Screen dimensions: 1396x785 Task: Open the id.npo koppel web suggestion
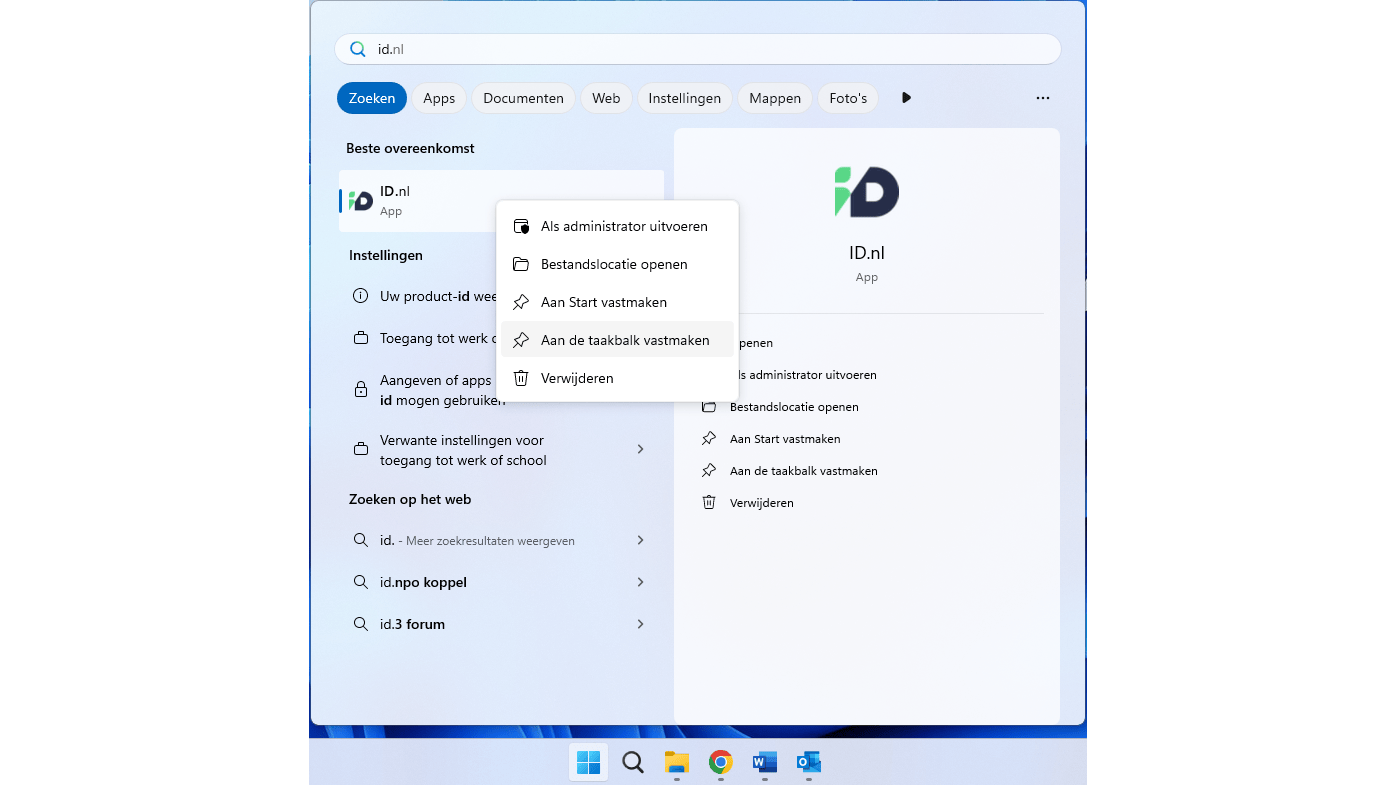click(x=501, y=582)
